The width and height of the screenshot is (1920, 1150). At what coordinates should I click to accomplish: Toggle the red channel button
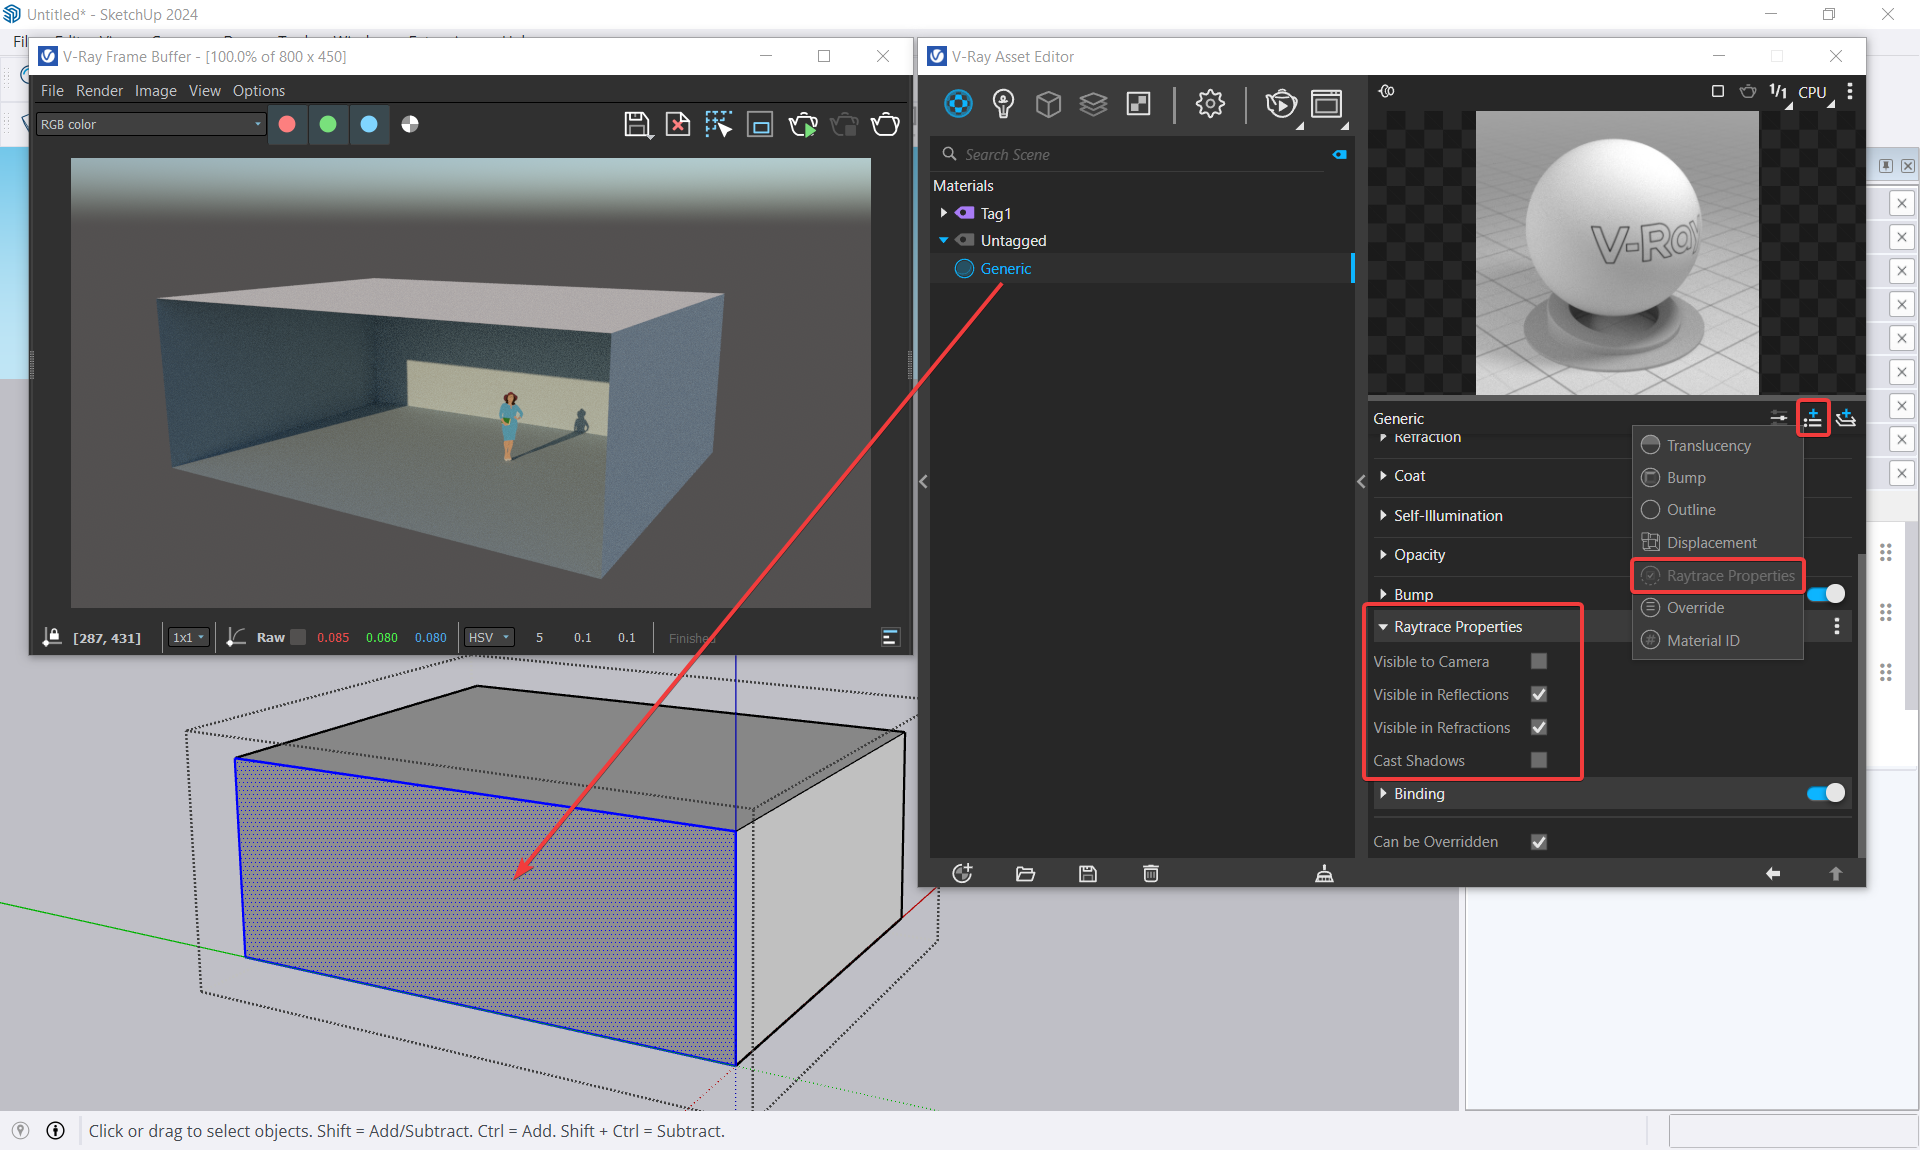(x=287, y=124)
